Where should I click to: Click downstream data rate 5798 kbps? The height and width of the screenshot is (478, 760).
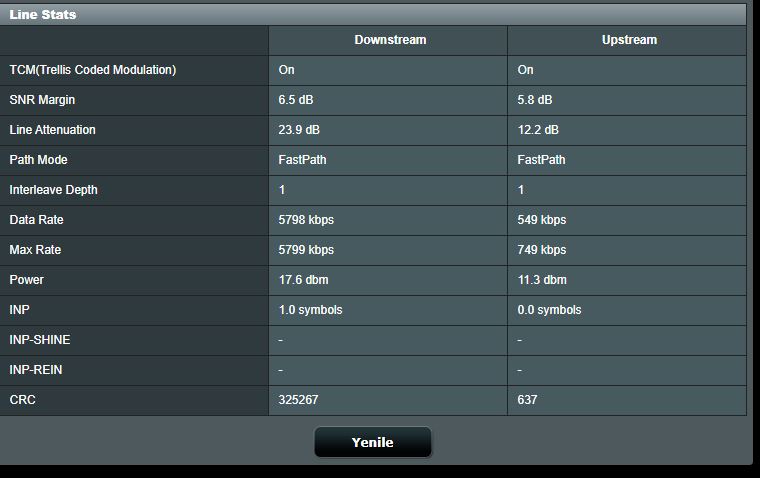pos(306,220)
